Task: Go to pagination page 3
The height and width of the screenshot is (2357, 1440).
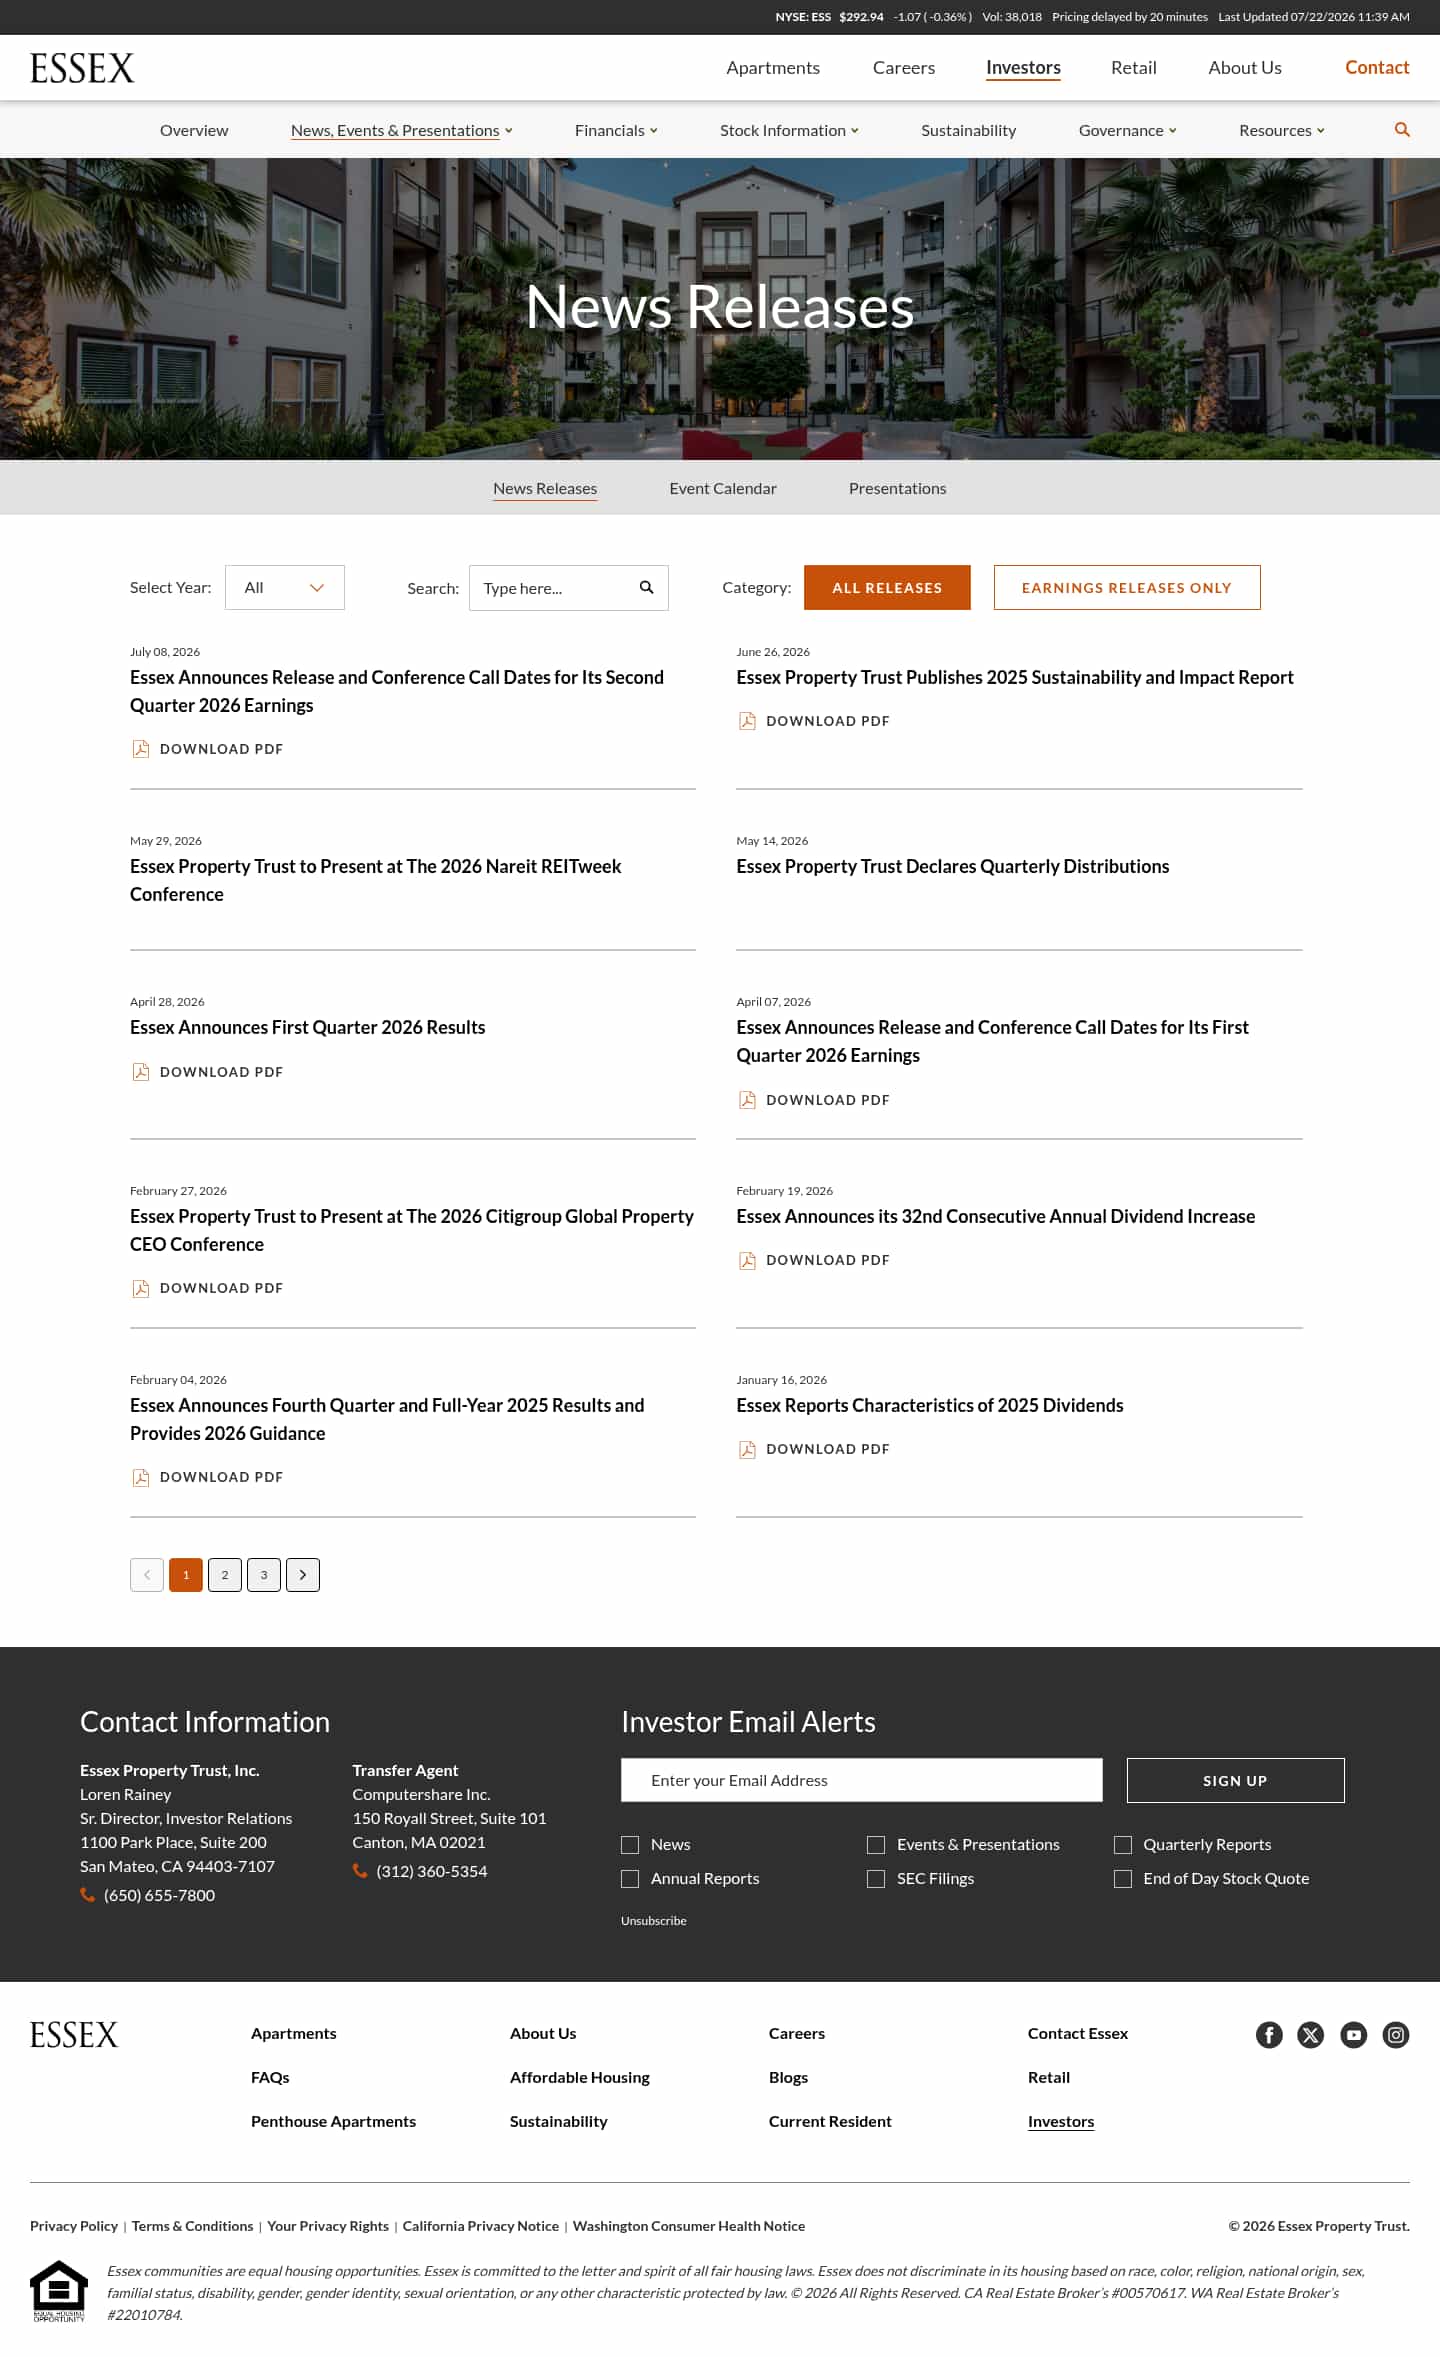Action: [x=264, y=1575]
